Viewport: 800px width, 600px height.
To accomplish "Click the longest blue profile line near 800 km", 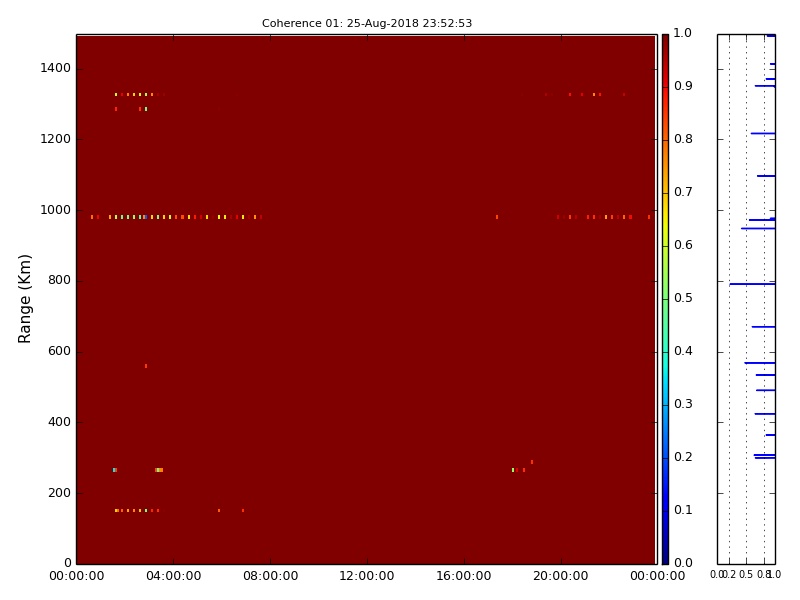I will pyautogui.click(x=752, y=284).
